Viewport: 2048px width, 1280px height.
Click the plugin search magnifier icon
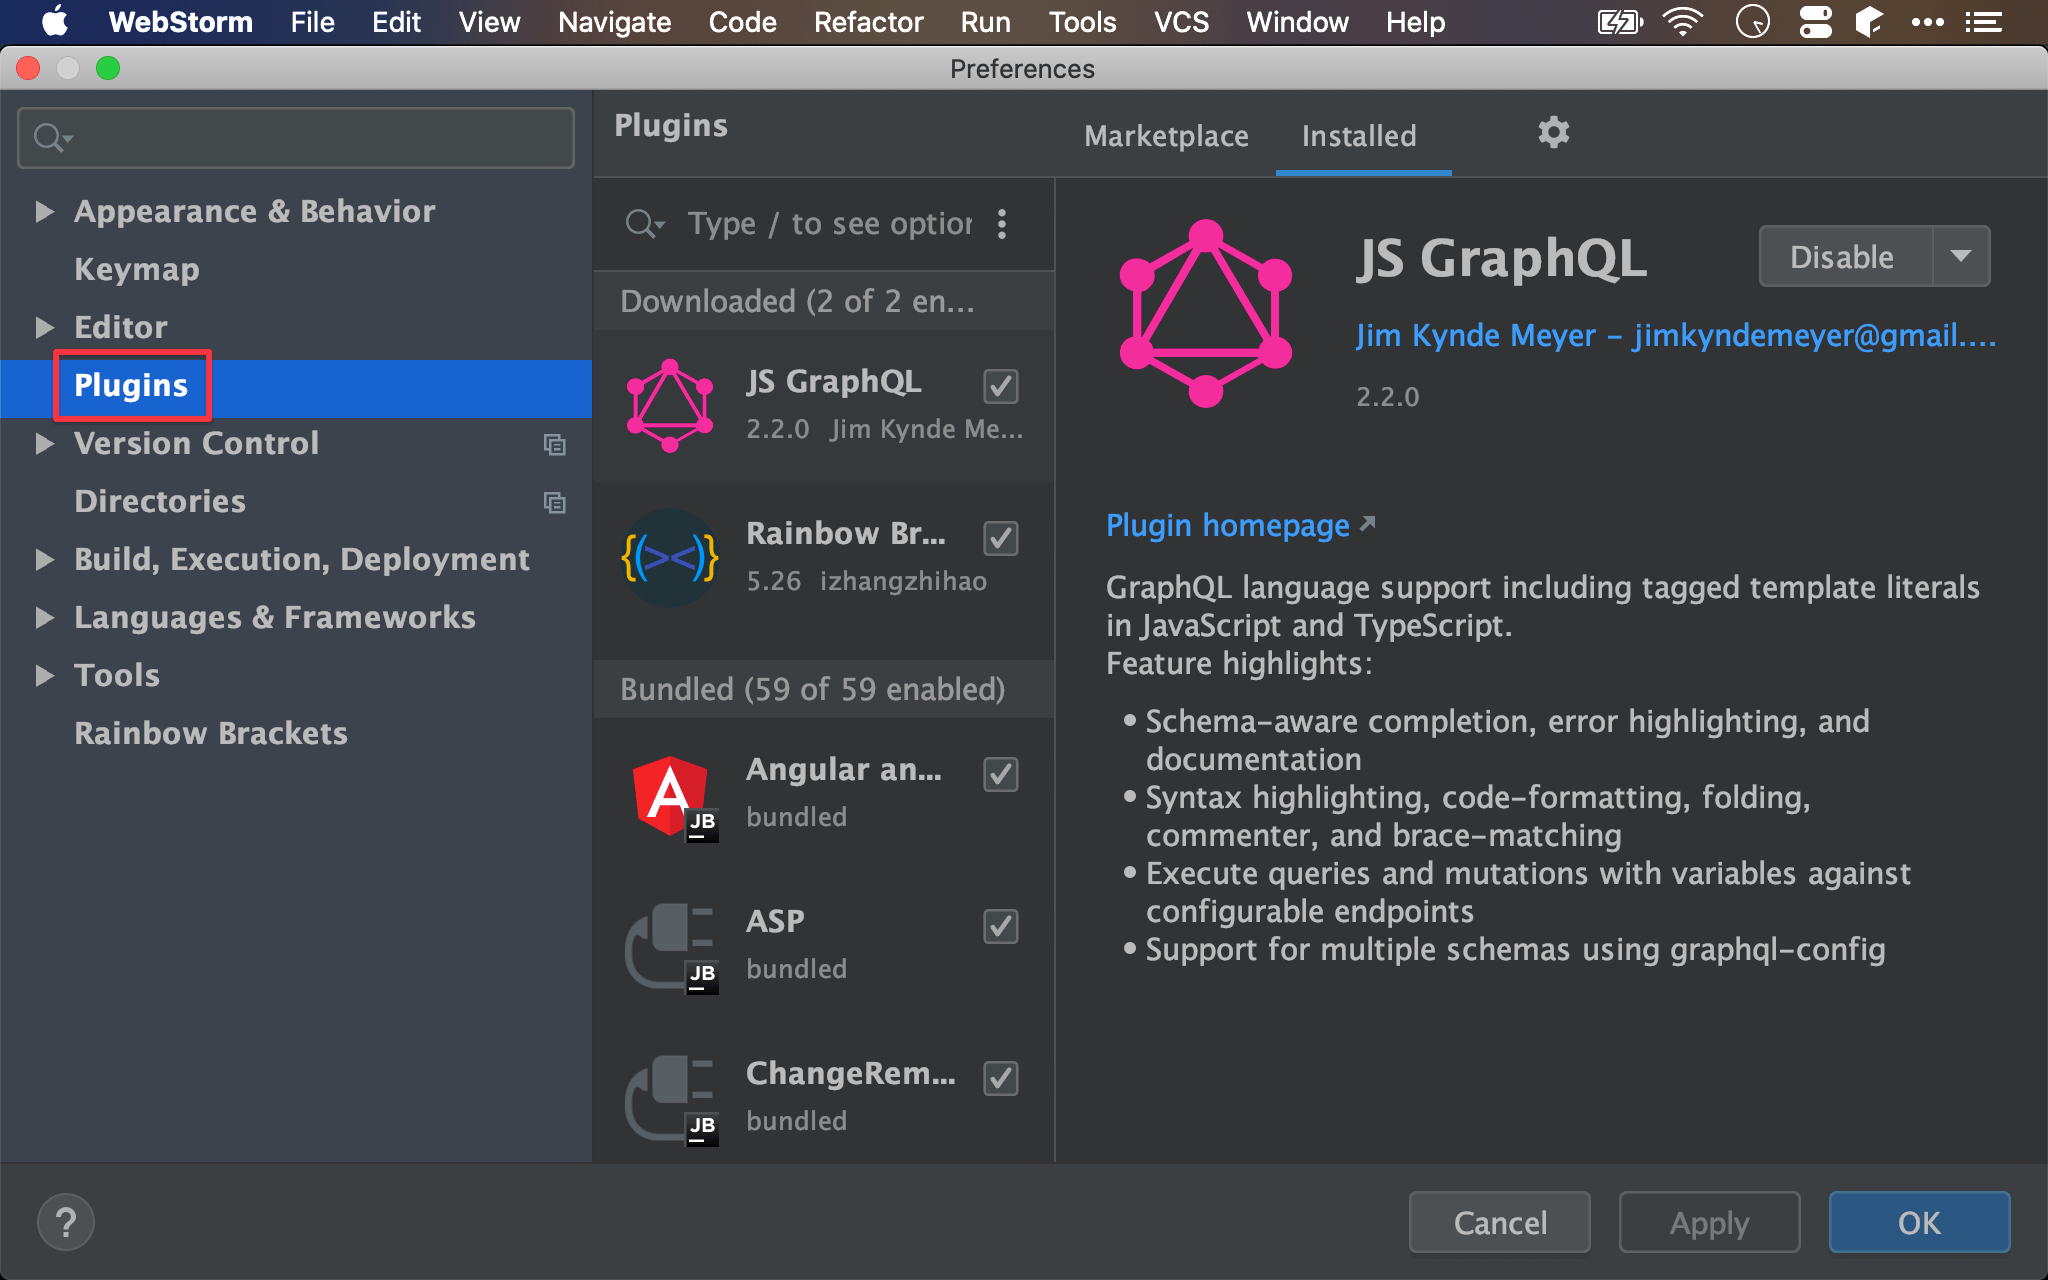[643, 224]
